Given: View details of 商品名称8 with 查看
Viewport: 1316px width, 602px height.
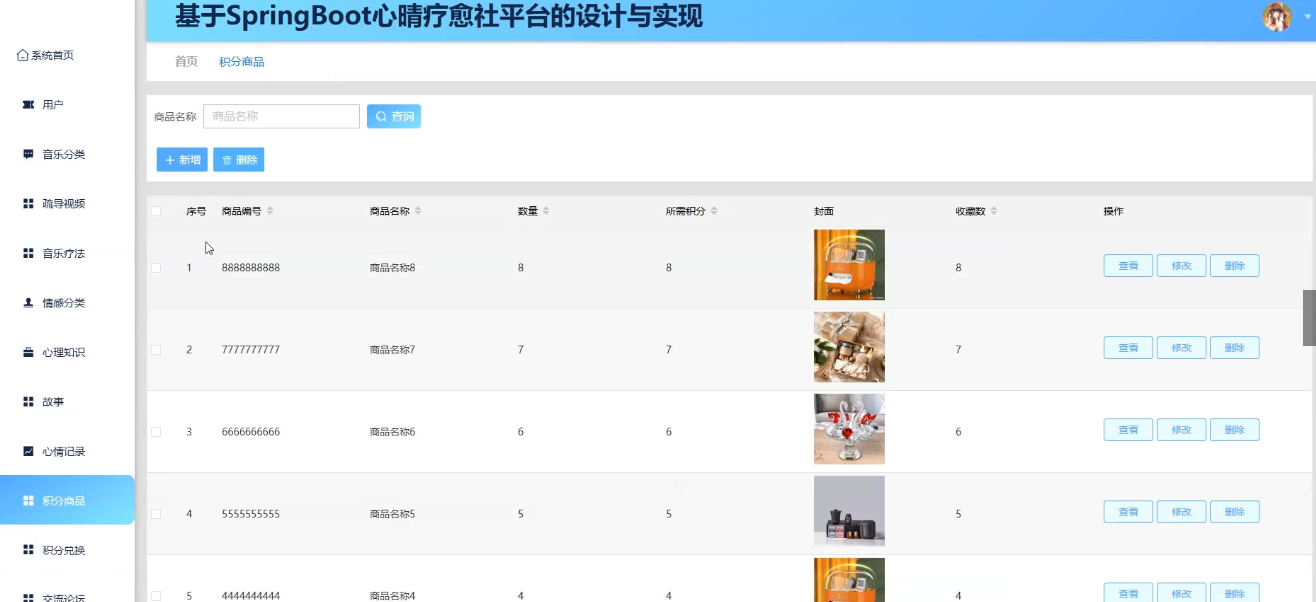Looking at the screenshot, I should click(1128, 266).
